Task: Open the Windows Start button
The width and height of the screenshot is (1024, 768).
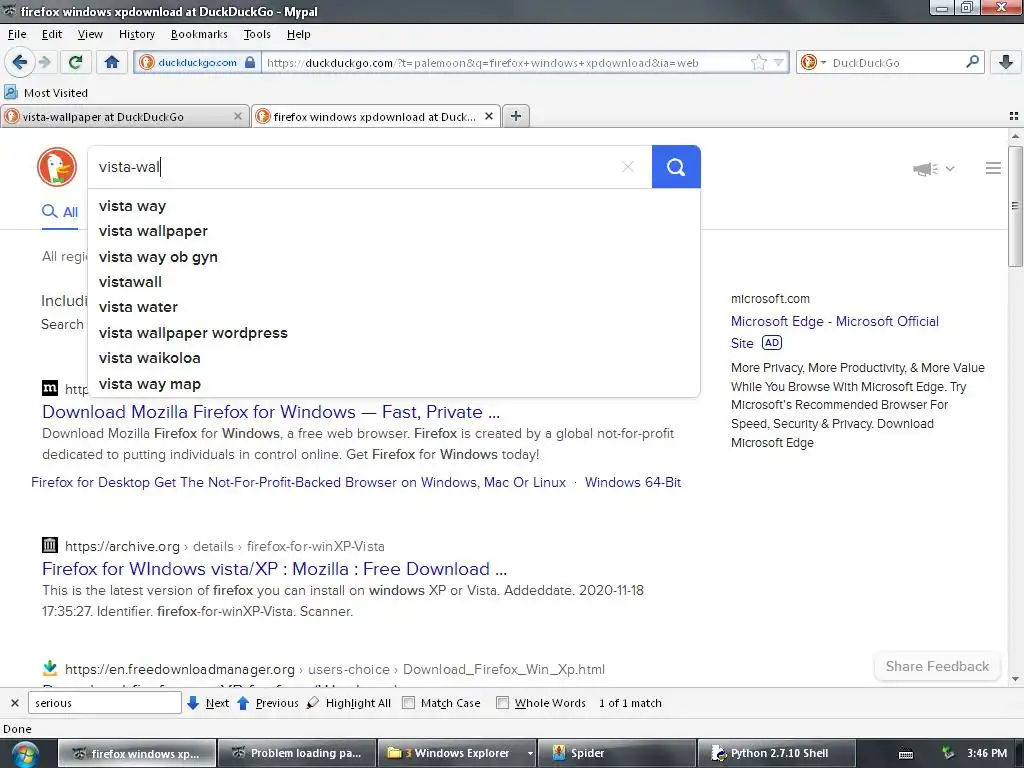Action: [24, 754]
